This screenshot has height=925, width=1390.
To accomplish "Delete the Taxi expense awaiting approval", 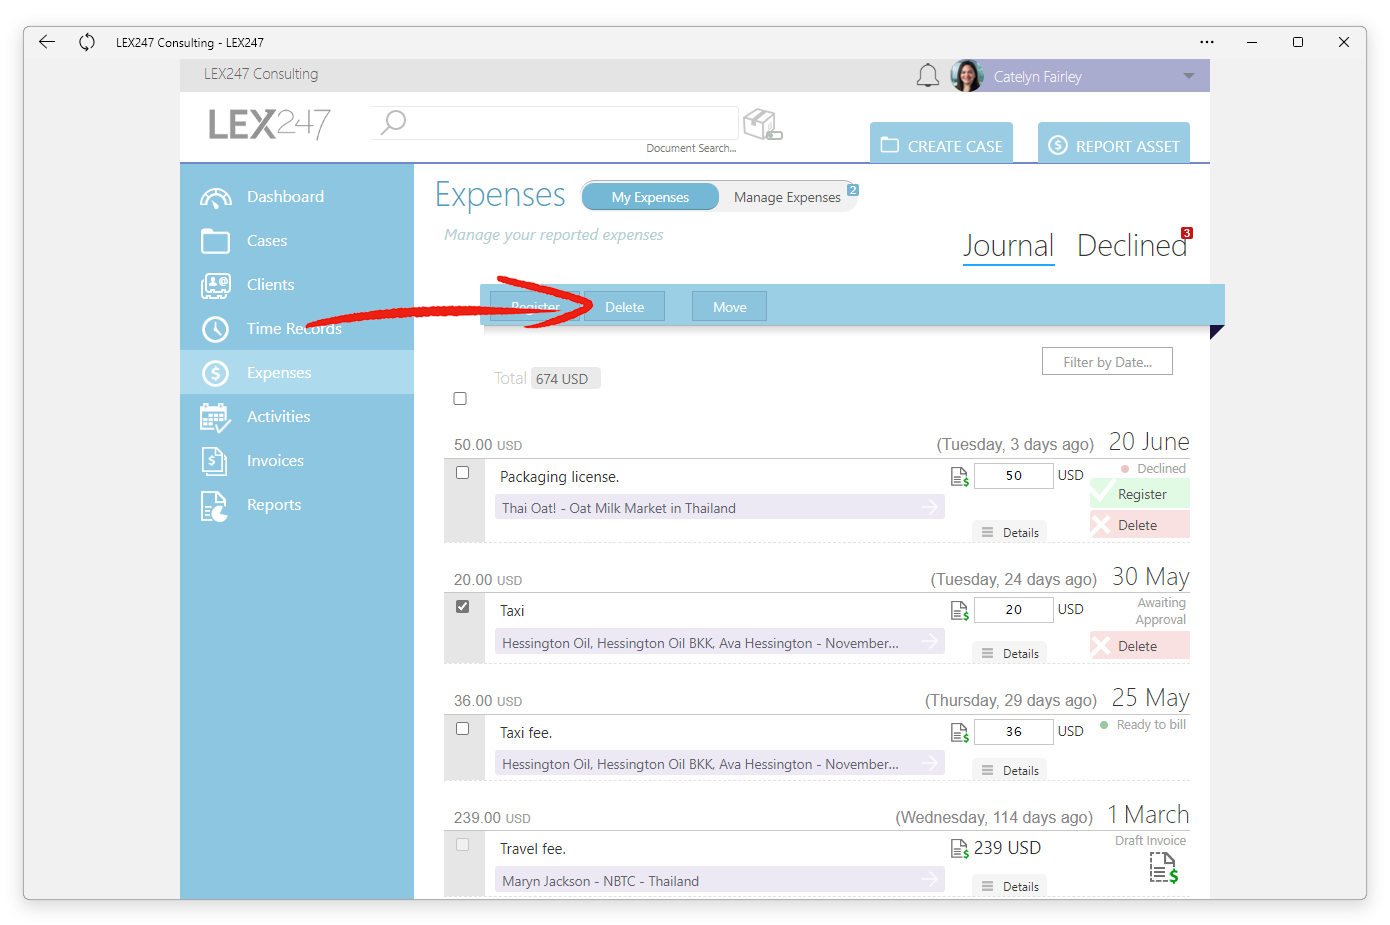I will tap(1140, 646).
